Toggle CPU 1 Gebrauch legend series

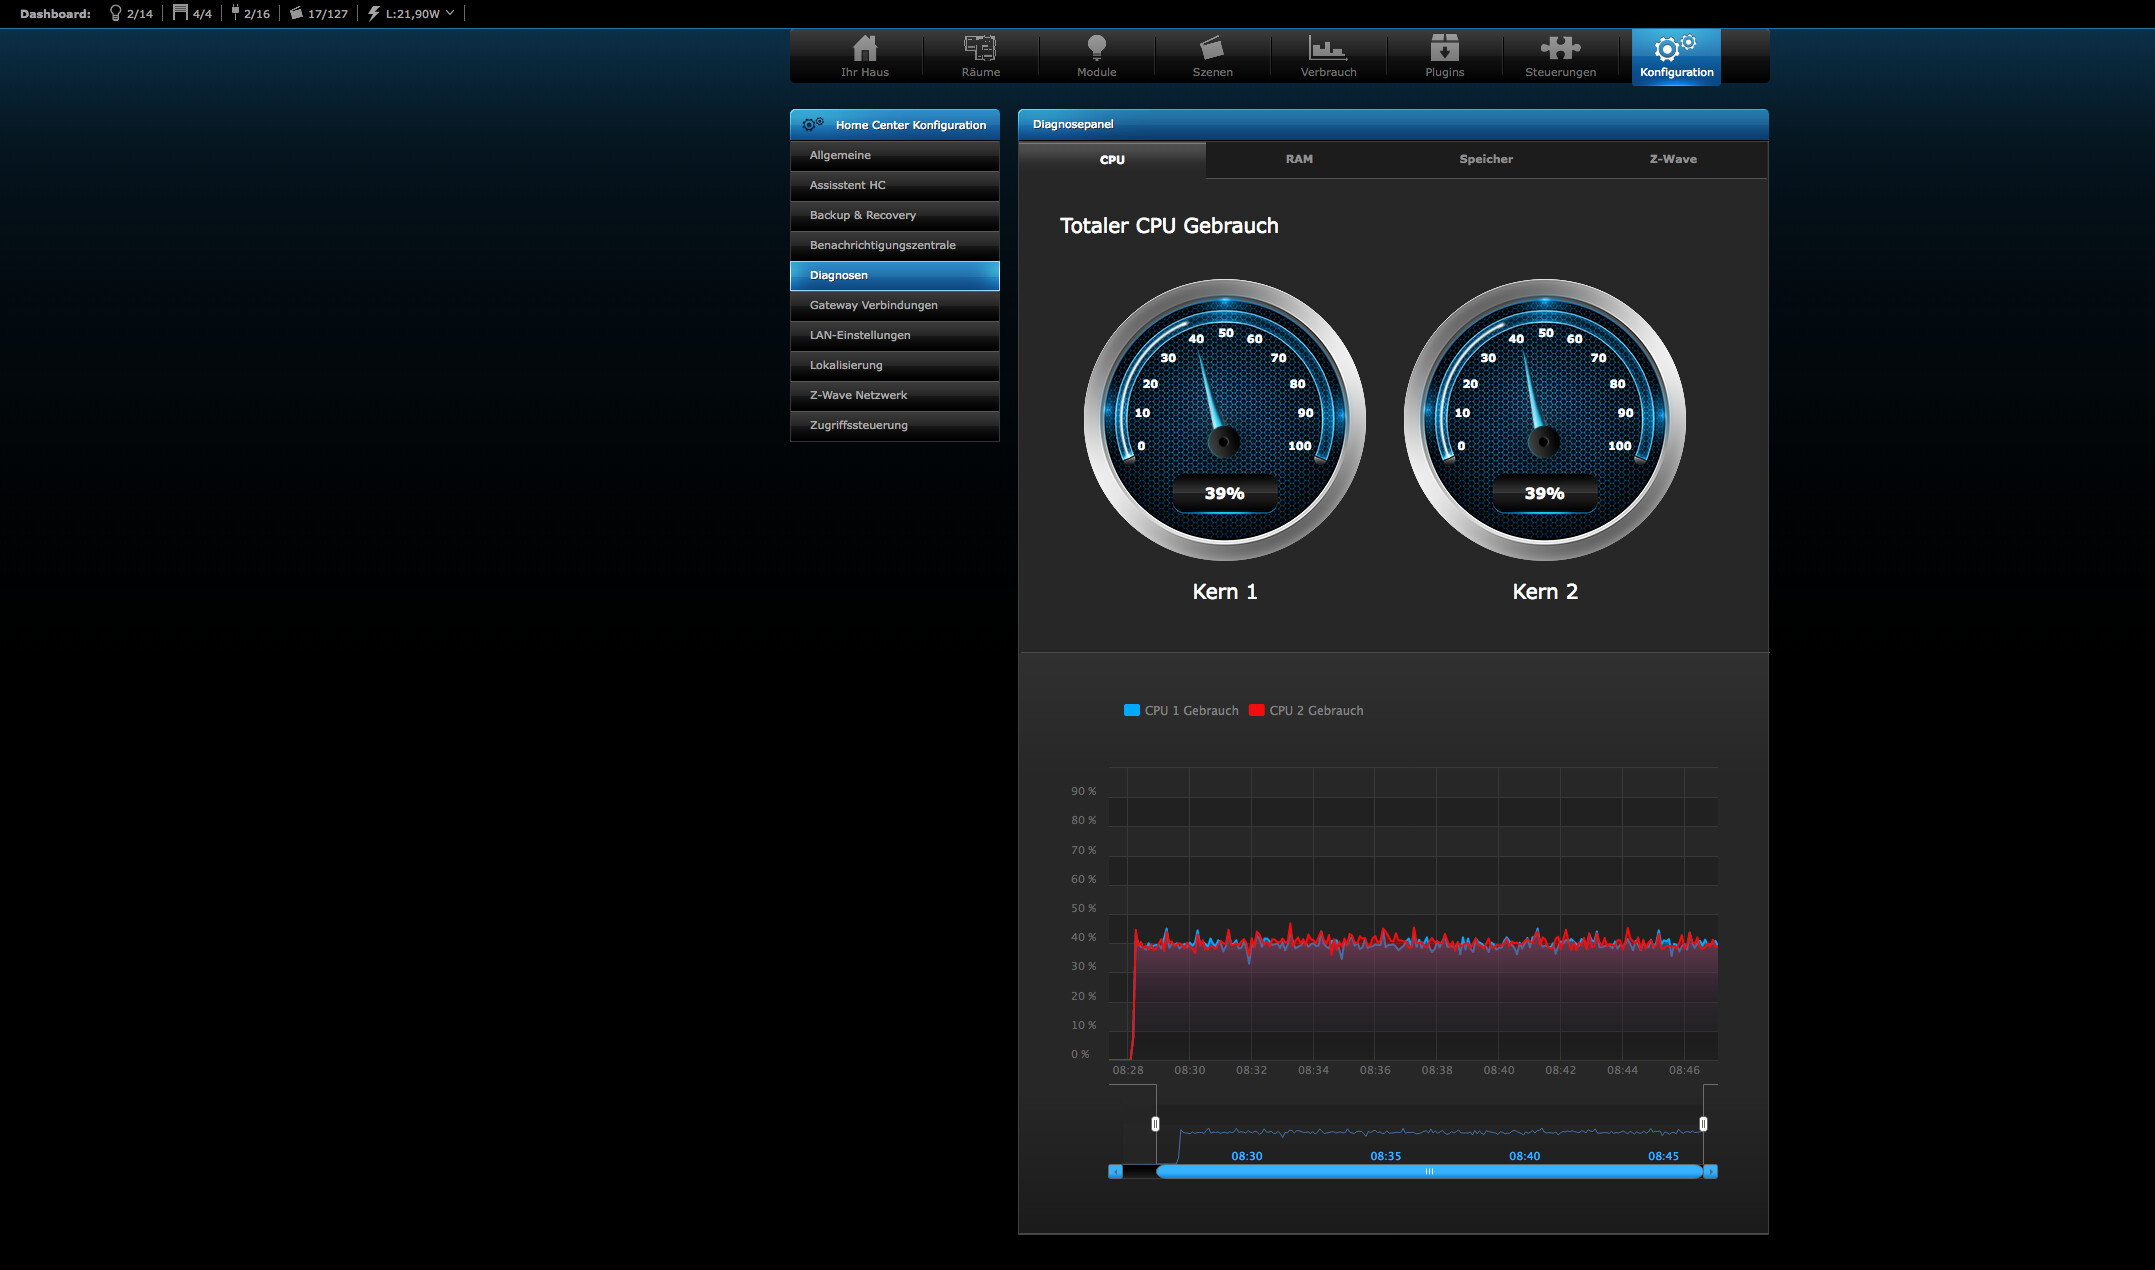(x=1181, y=710)
